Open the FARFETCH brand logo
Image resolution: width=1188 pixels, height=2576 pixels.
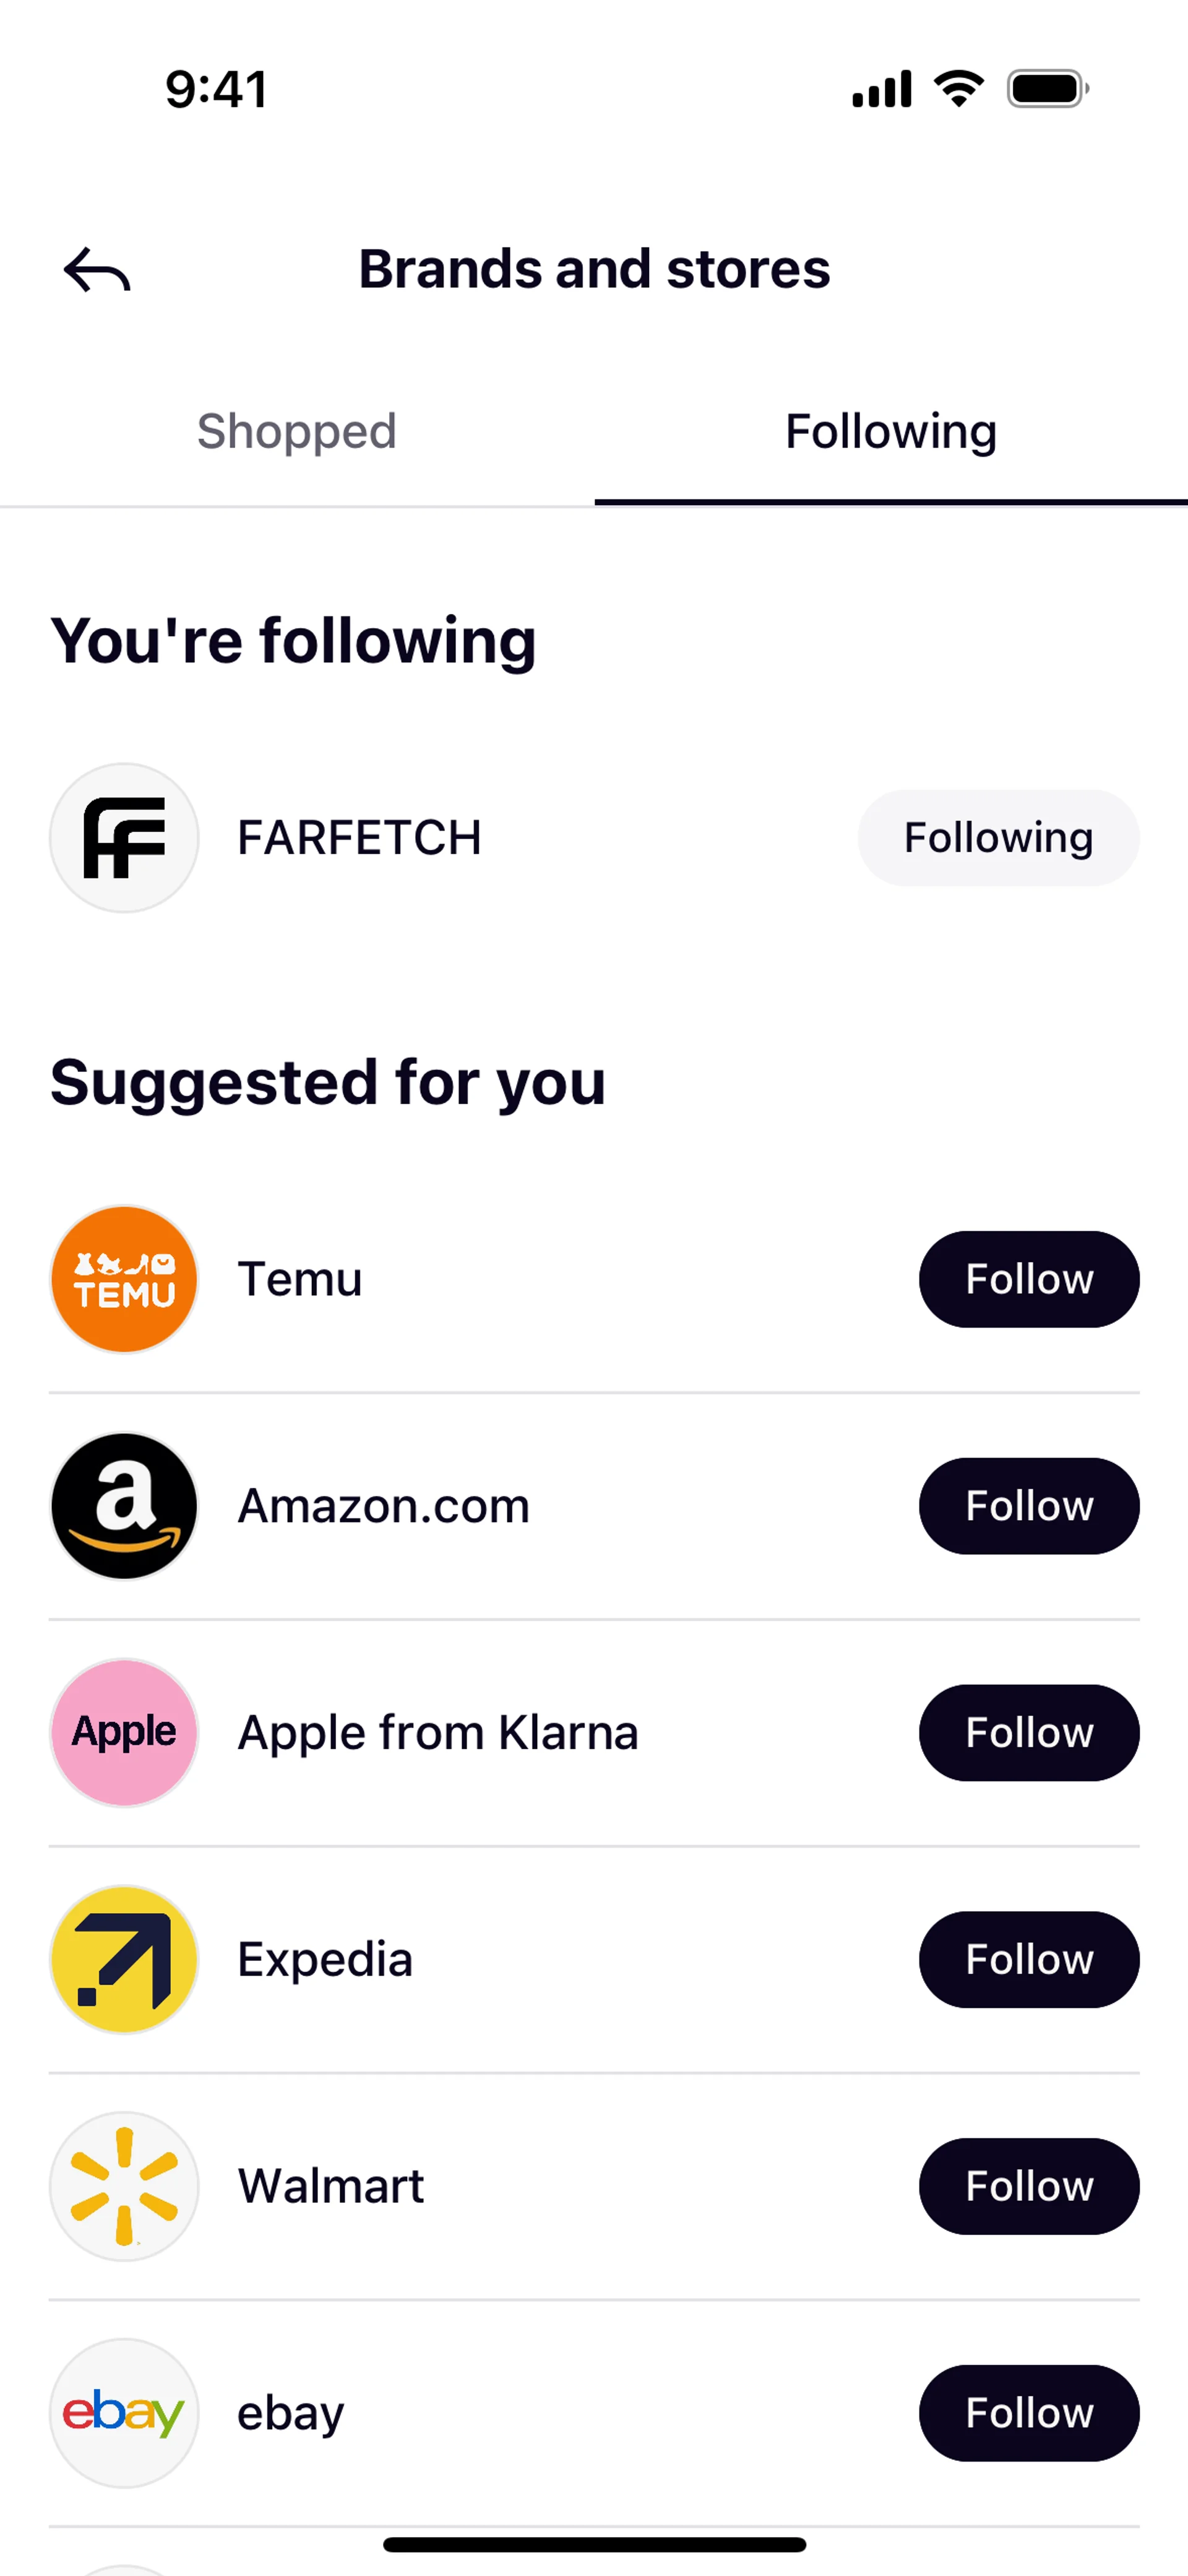tap(124, 838)
